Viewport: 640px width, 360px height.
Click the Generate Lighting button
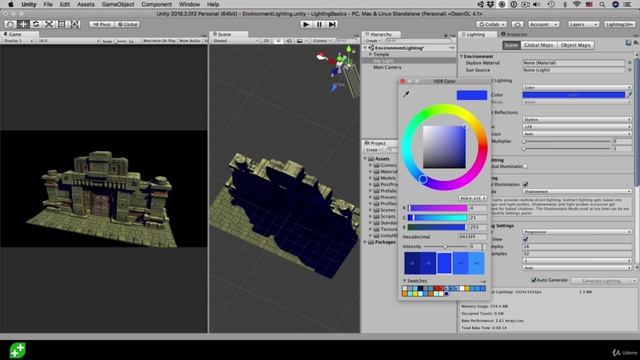click(601, 281)
